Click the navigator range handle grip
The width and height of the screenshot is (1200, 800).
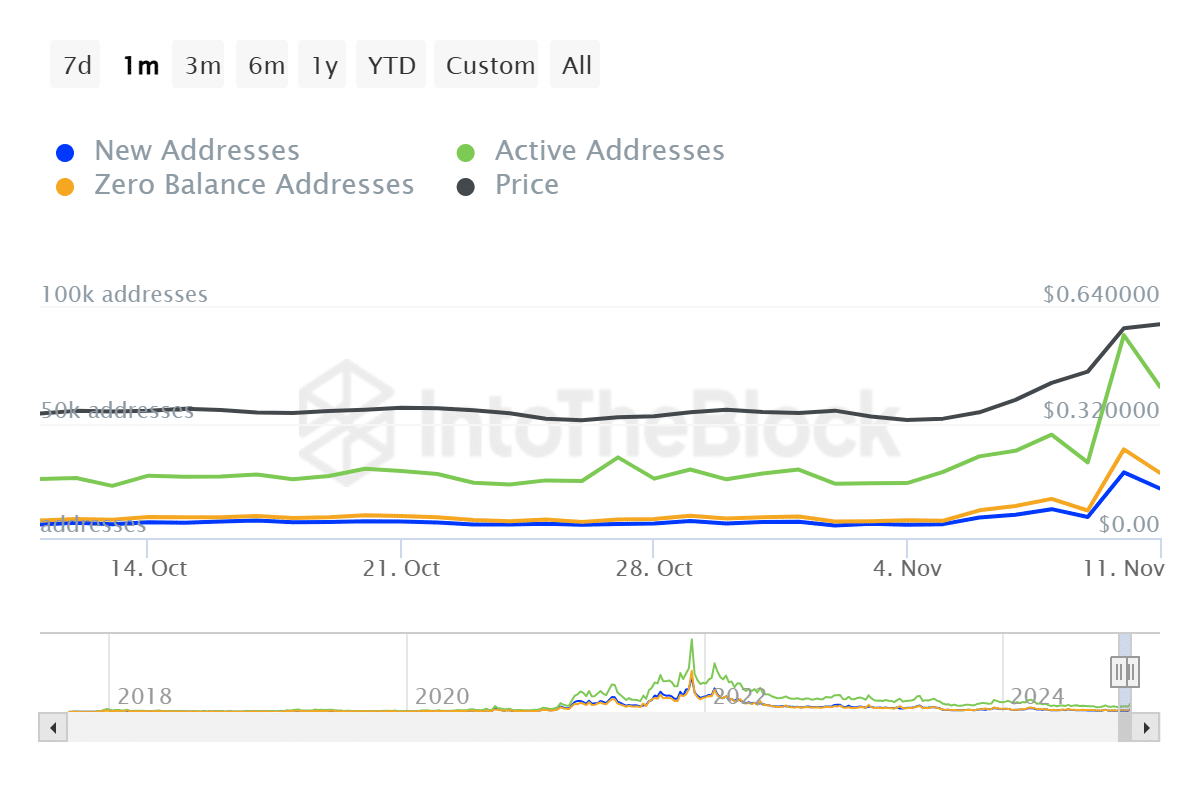tap(1125, 671)
